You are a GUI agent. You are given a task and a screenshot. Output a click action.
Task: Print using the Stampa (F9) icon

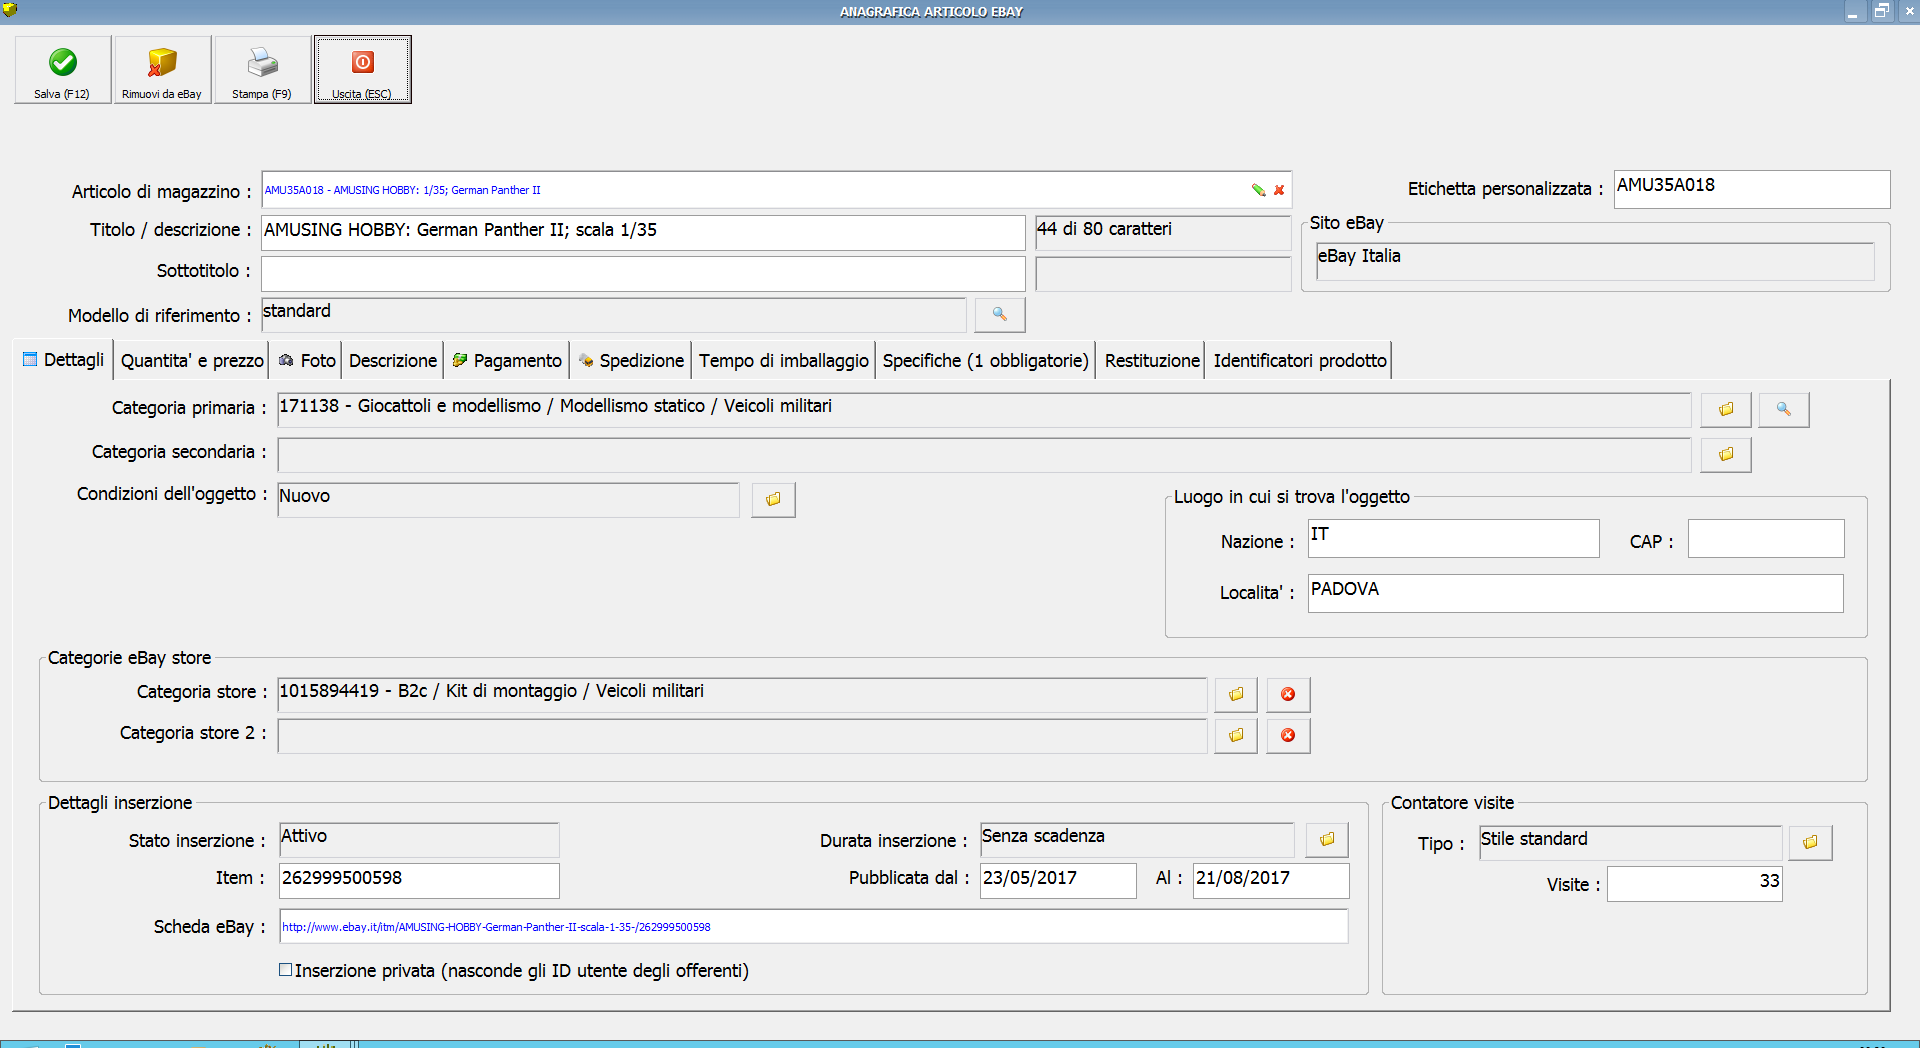(262, 69)
